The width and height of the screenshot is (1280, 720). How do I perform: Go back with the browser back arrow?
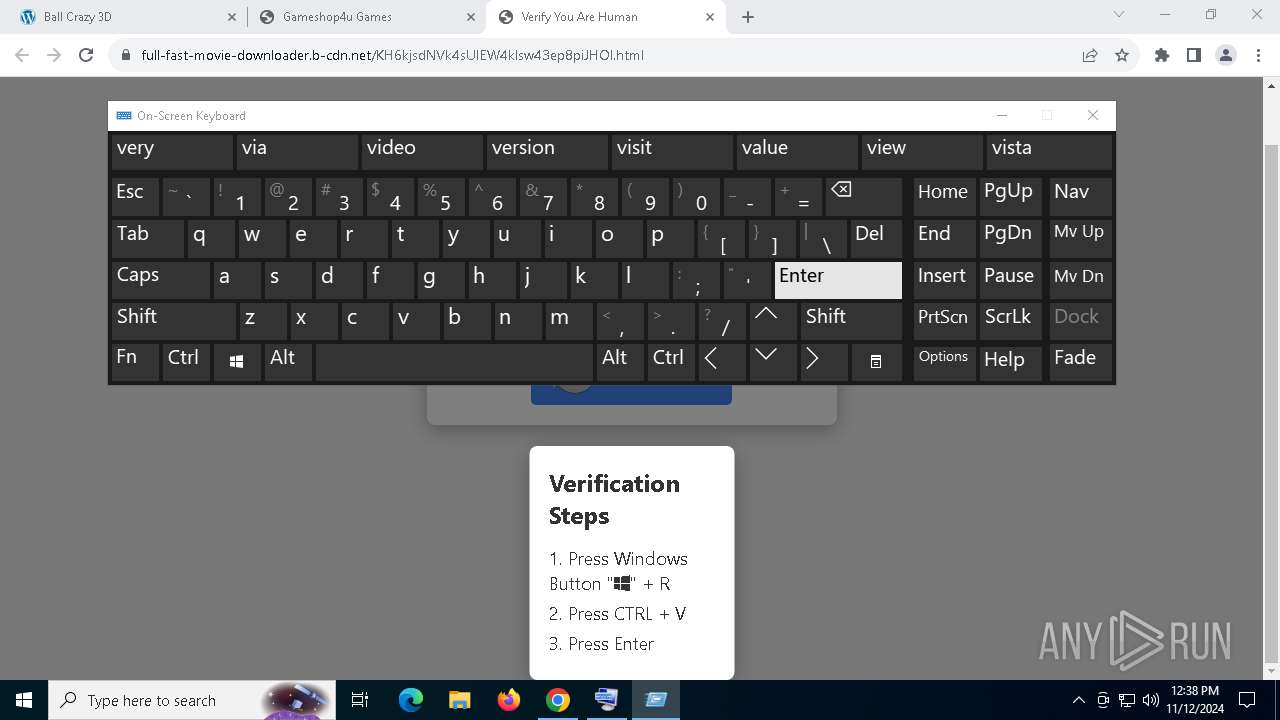[22, 55]
